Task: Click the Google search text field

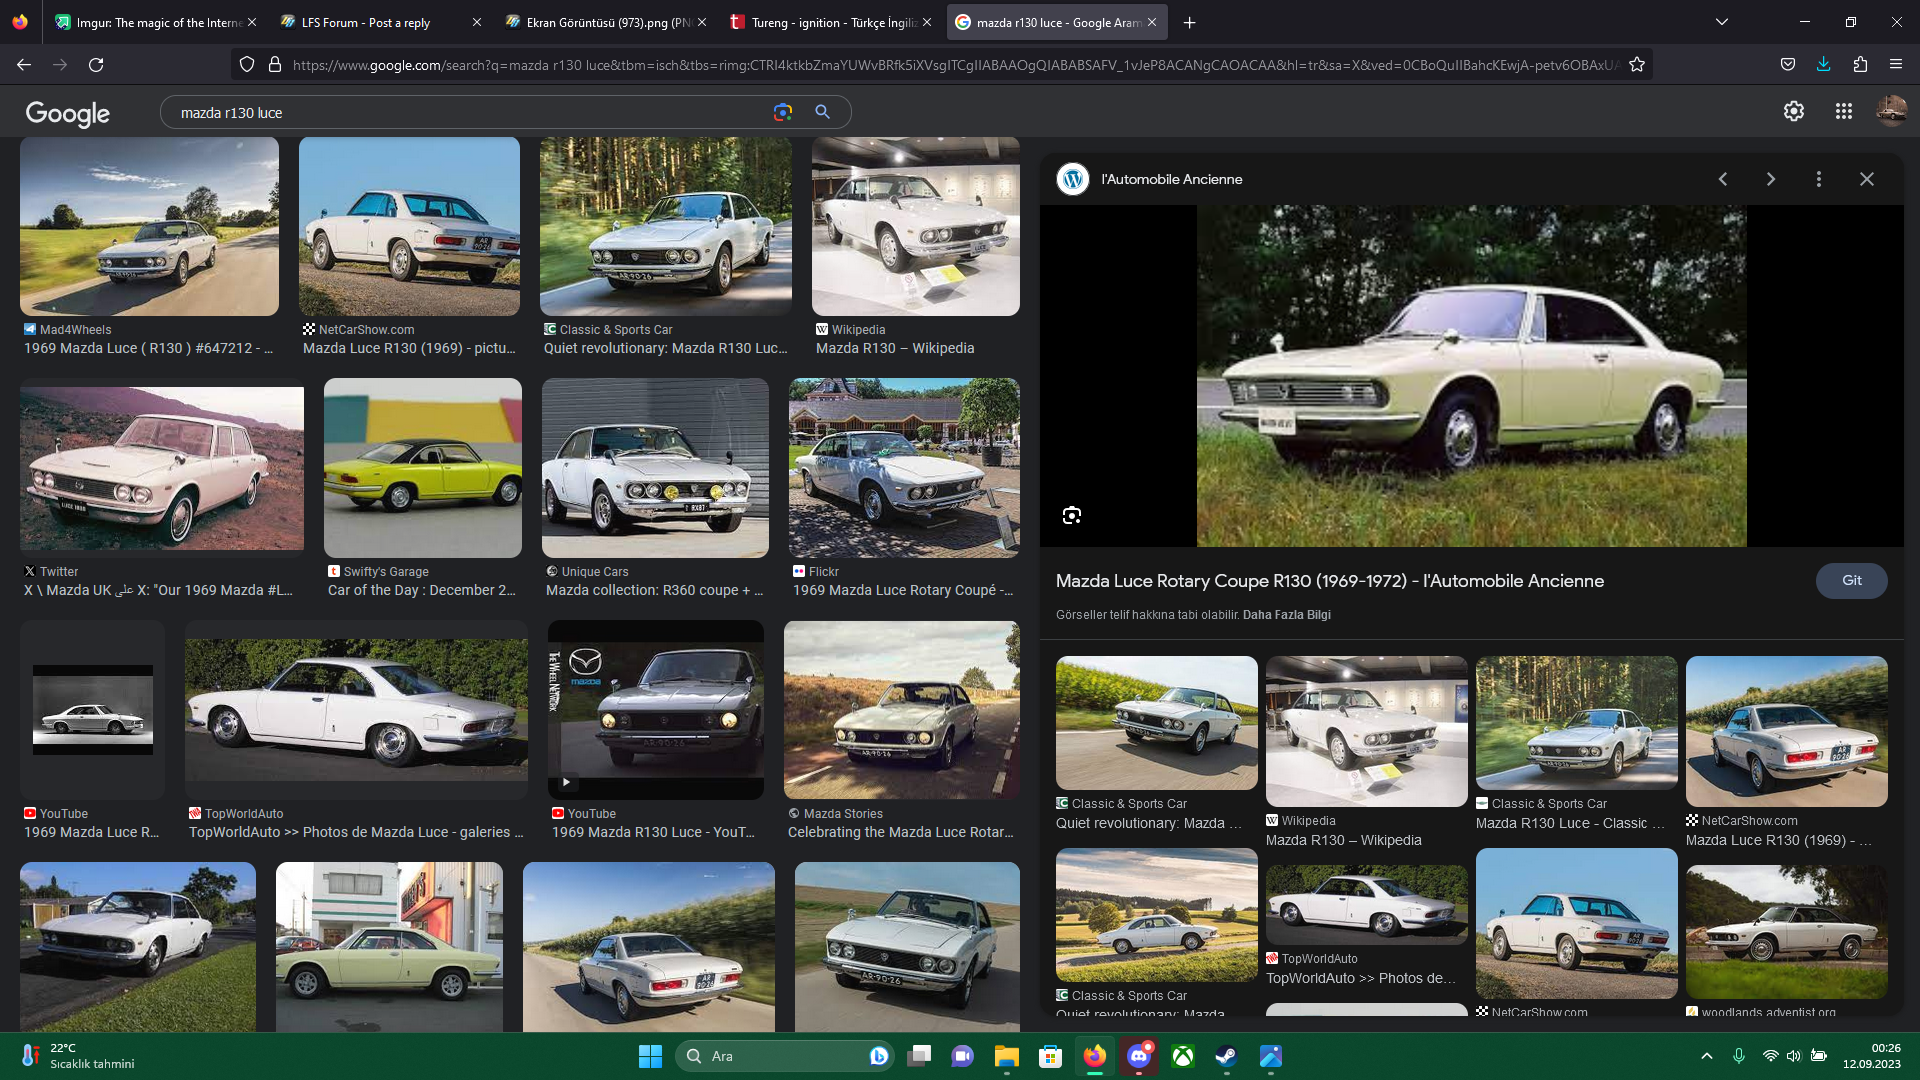Action: tap(460, 112)
